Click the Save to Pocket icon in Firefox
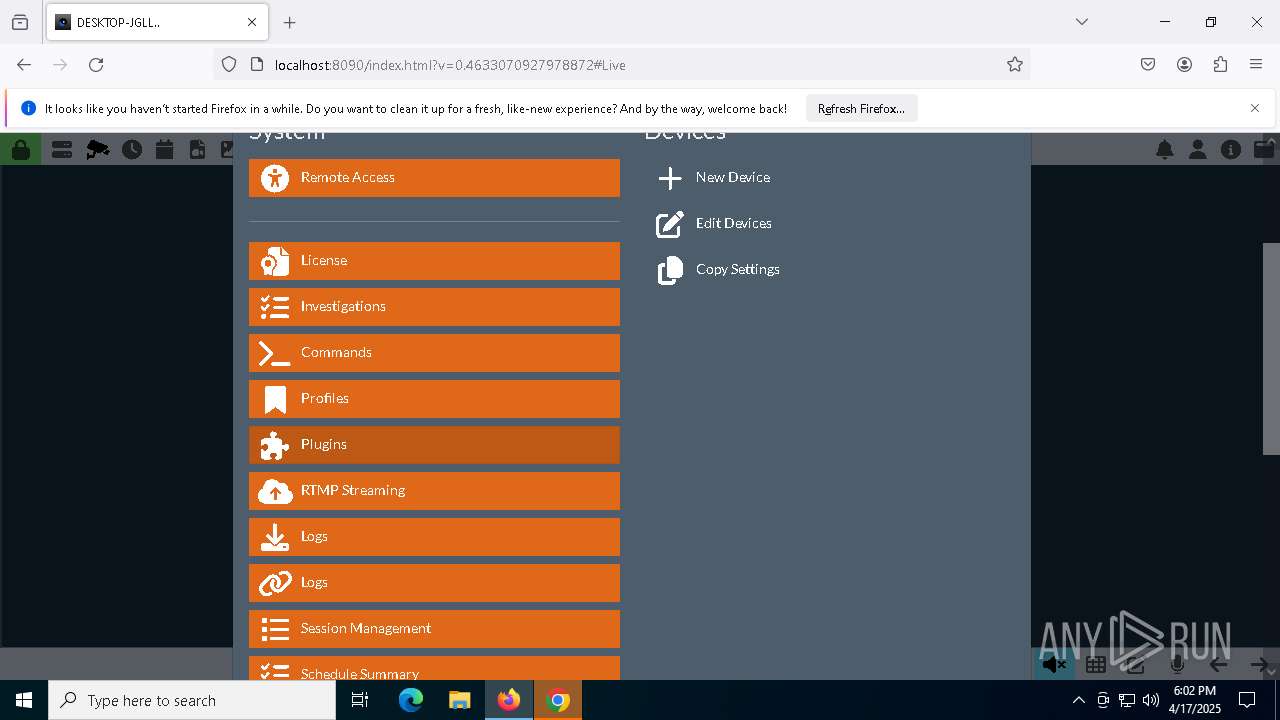Image resolution: width=1280 pixels, height=720 pixels. coord(1148,65)
